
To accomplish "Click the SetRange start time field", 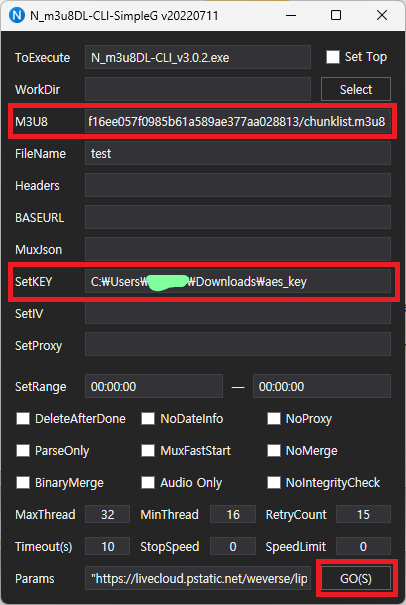I will coord(154,386).
